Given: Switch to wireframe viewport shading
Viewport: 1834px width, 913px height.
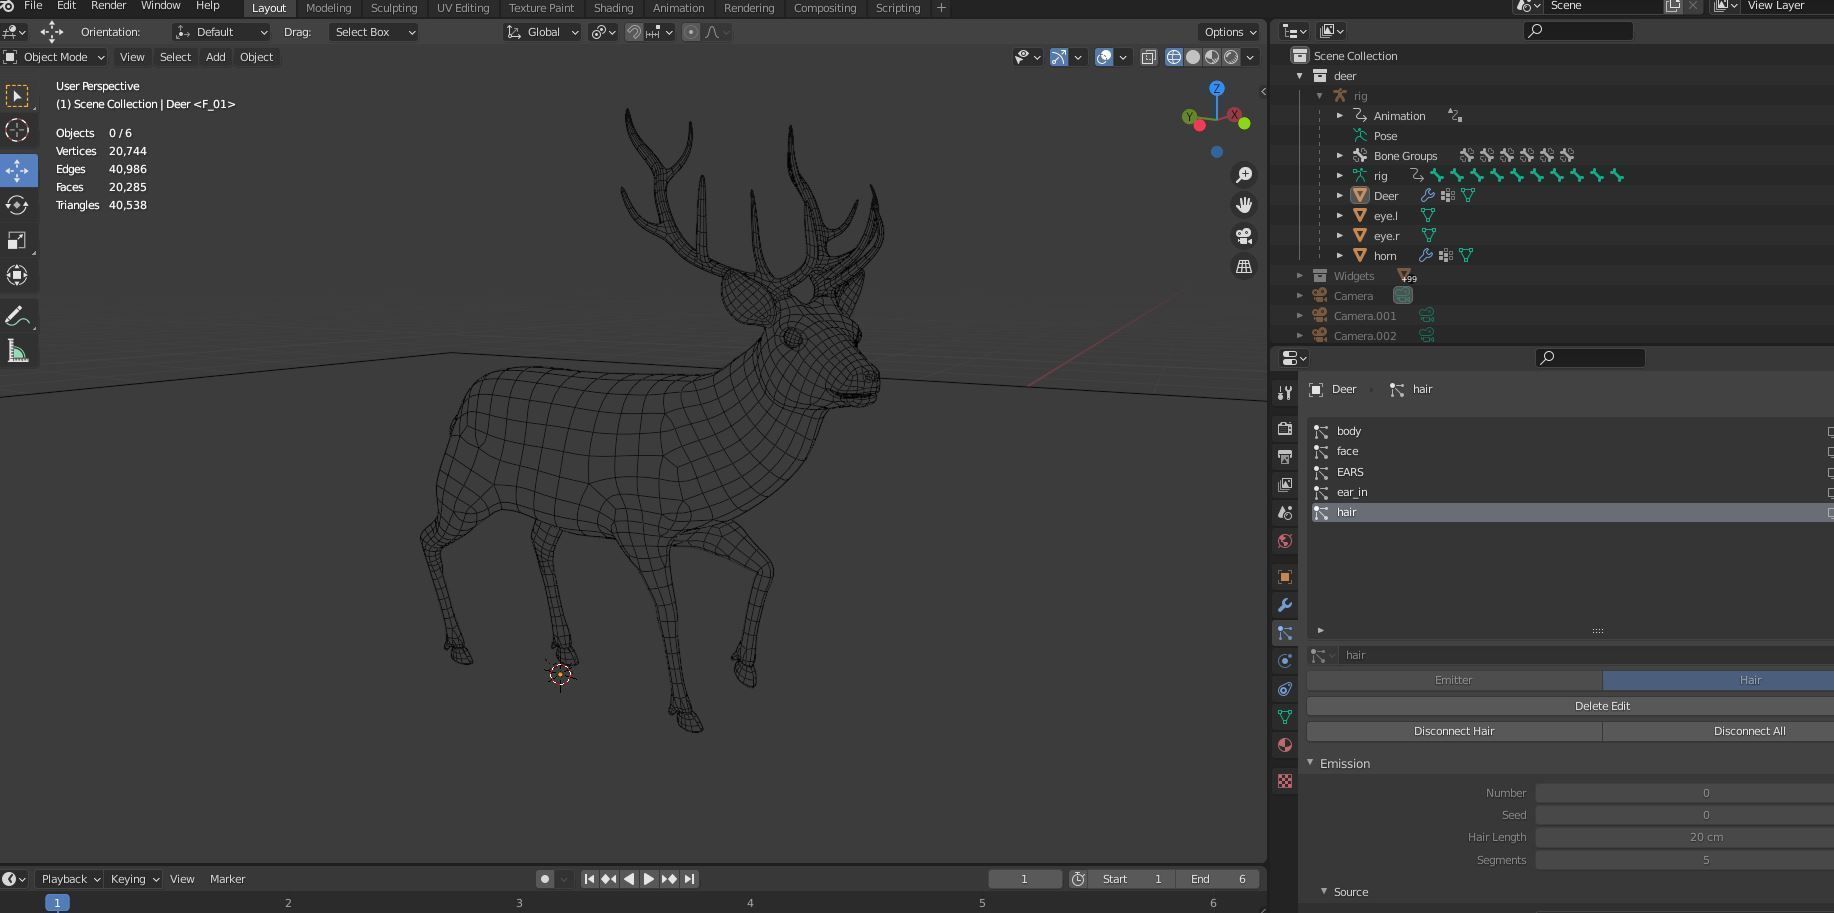Looking at the screenshot, I should [x=1174, y=57].
